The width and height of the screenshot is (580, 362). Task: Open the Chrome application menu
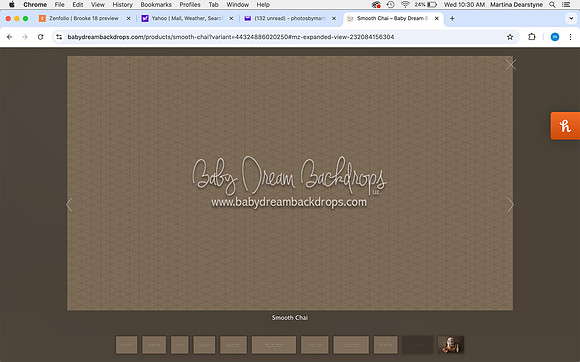pos(35,4)
